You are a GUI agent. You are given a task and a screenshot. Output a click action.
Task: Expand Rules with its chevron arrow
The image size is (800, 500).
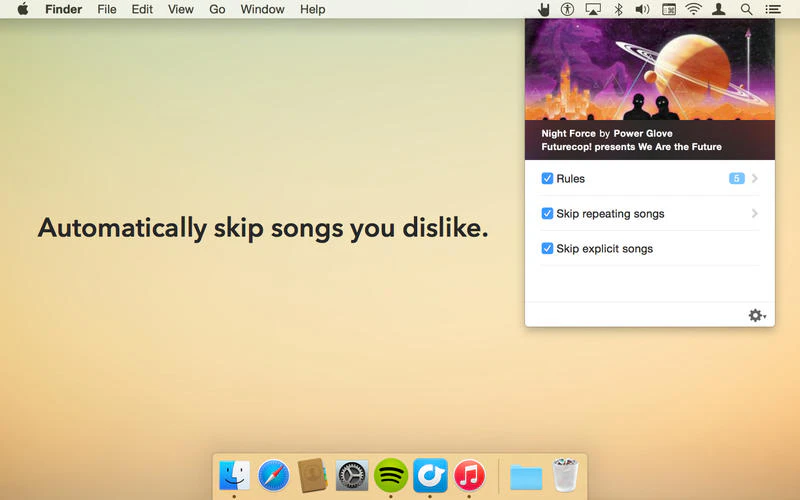point(755,179)
